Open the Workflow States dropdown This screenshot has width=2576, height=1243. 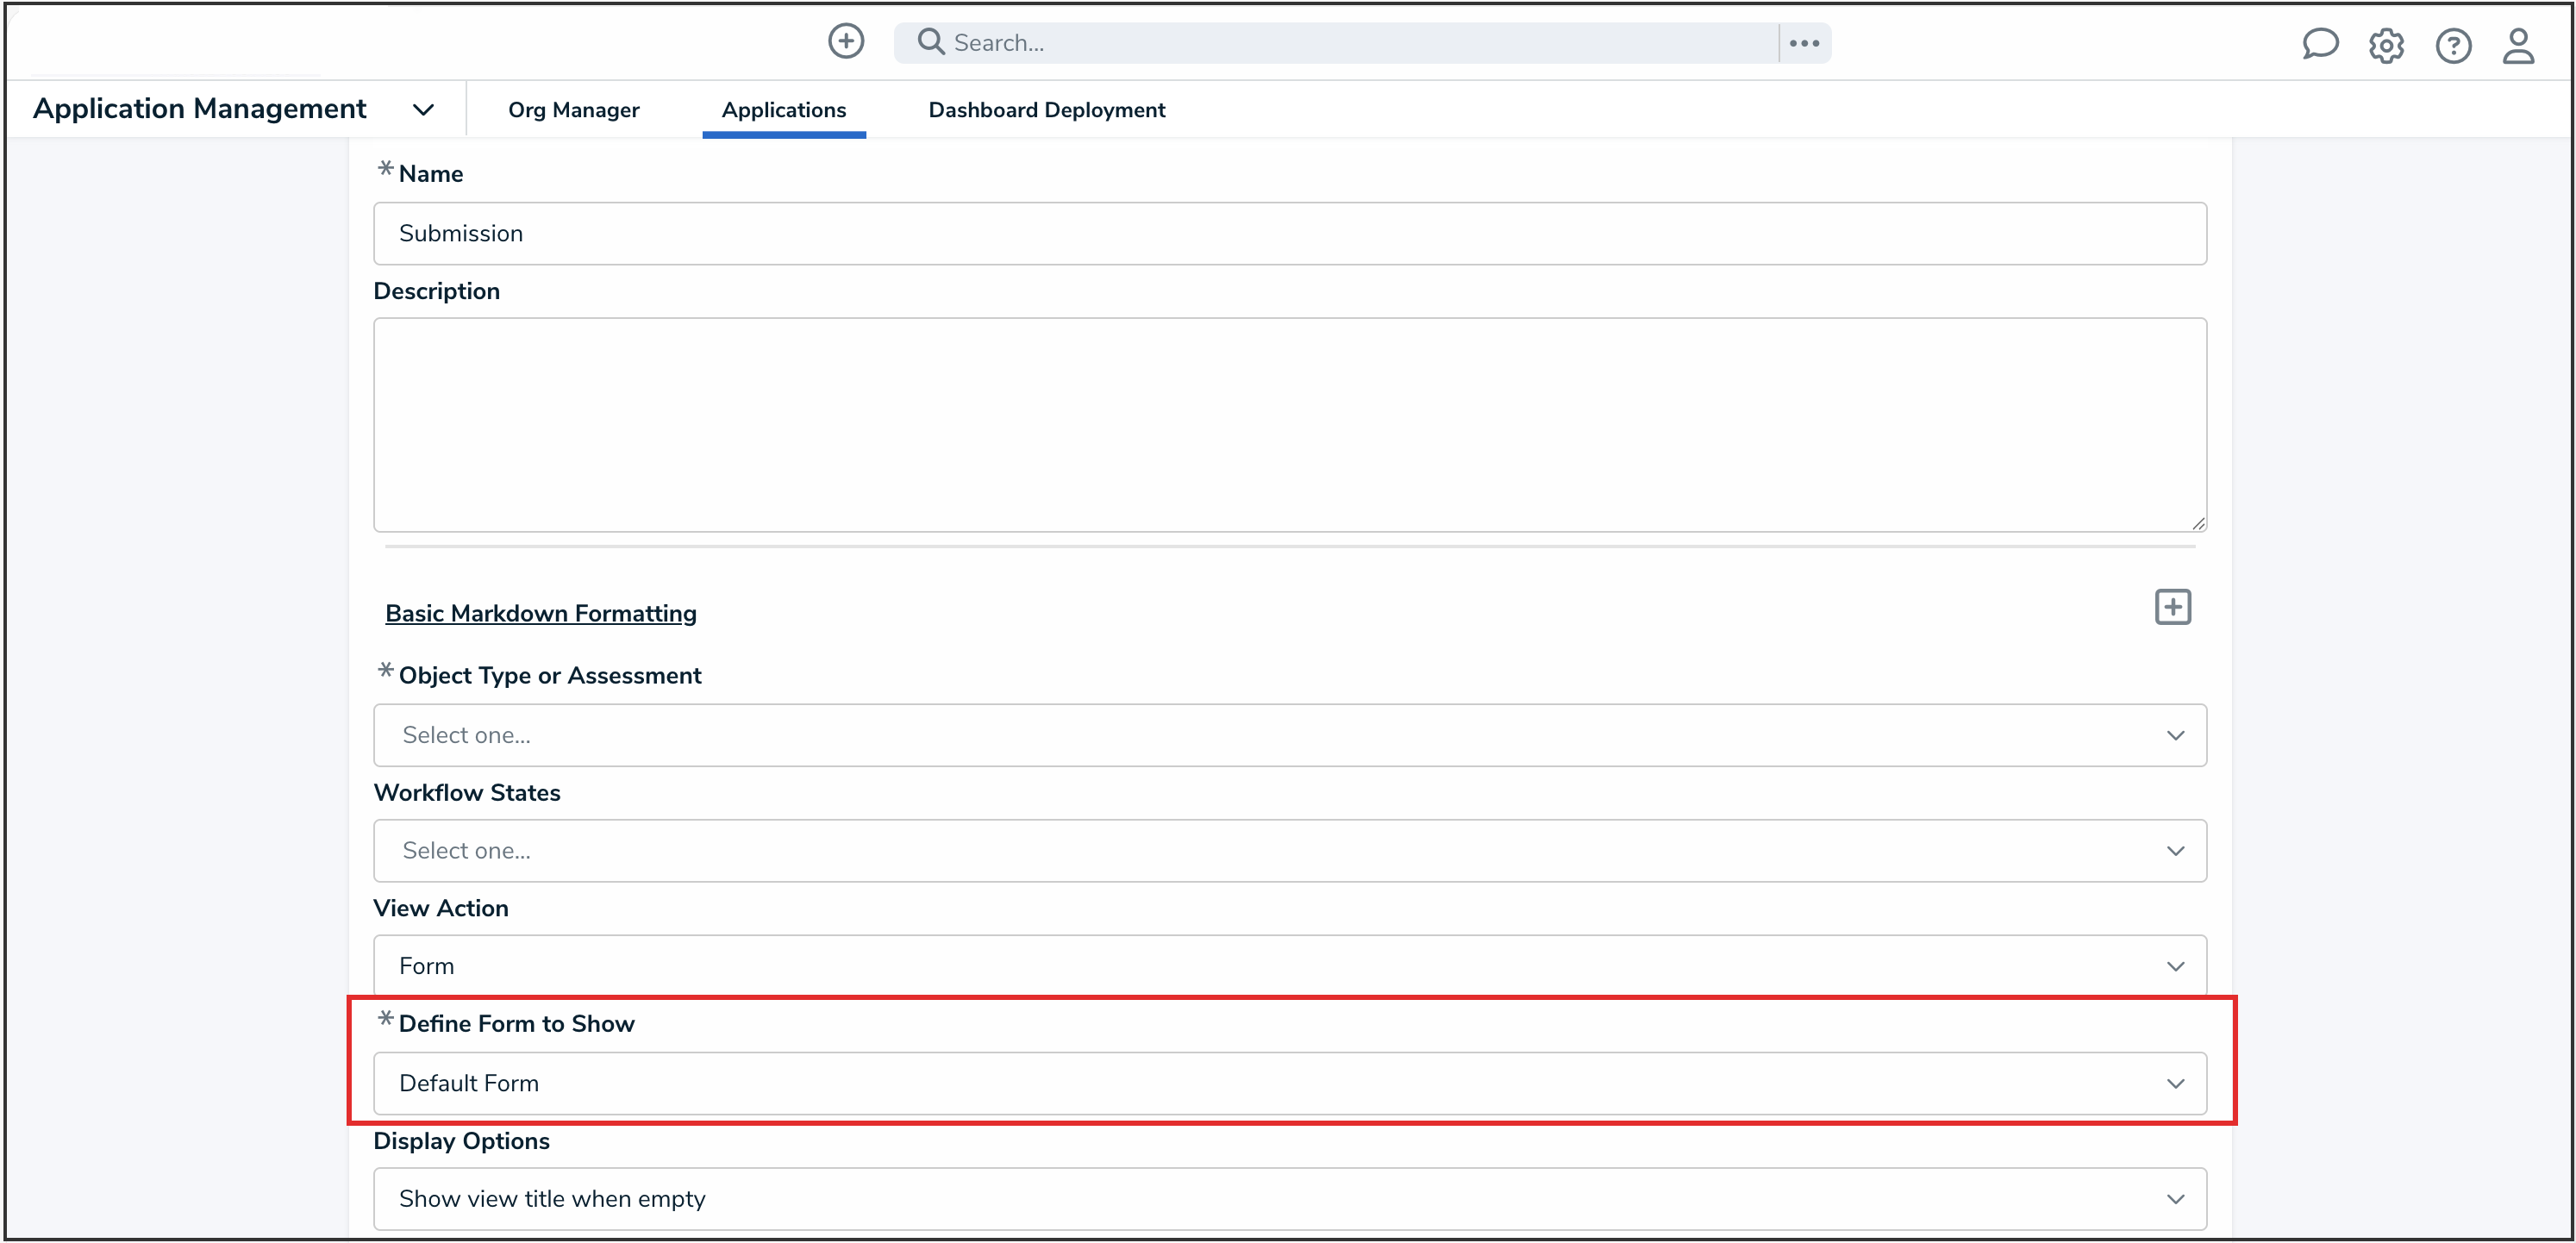click(1288, 850)
